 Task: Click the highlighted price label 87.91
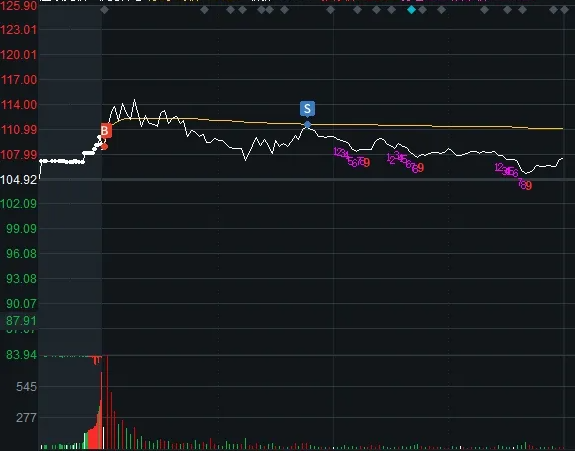coord(22,321)
